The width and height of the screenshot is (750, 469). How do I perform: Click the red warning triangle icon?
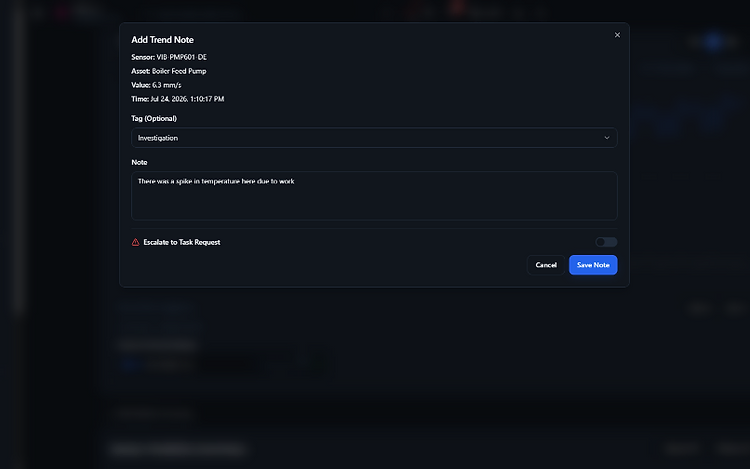[x=135, y=242]
